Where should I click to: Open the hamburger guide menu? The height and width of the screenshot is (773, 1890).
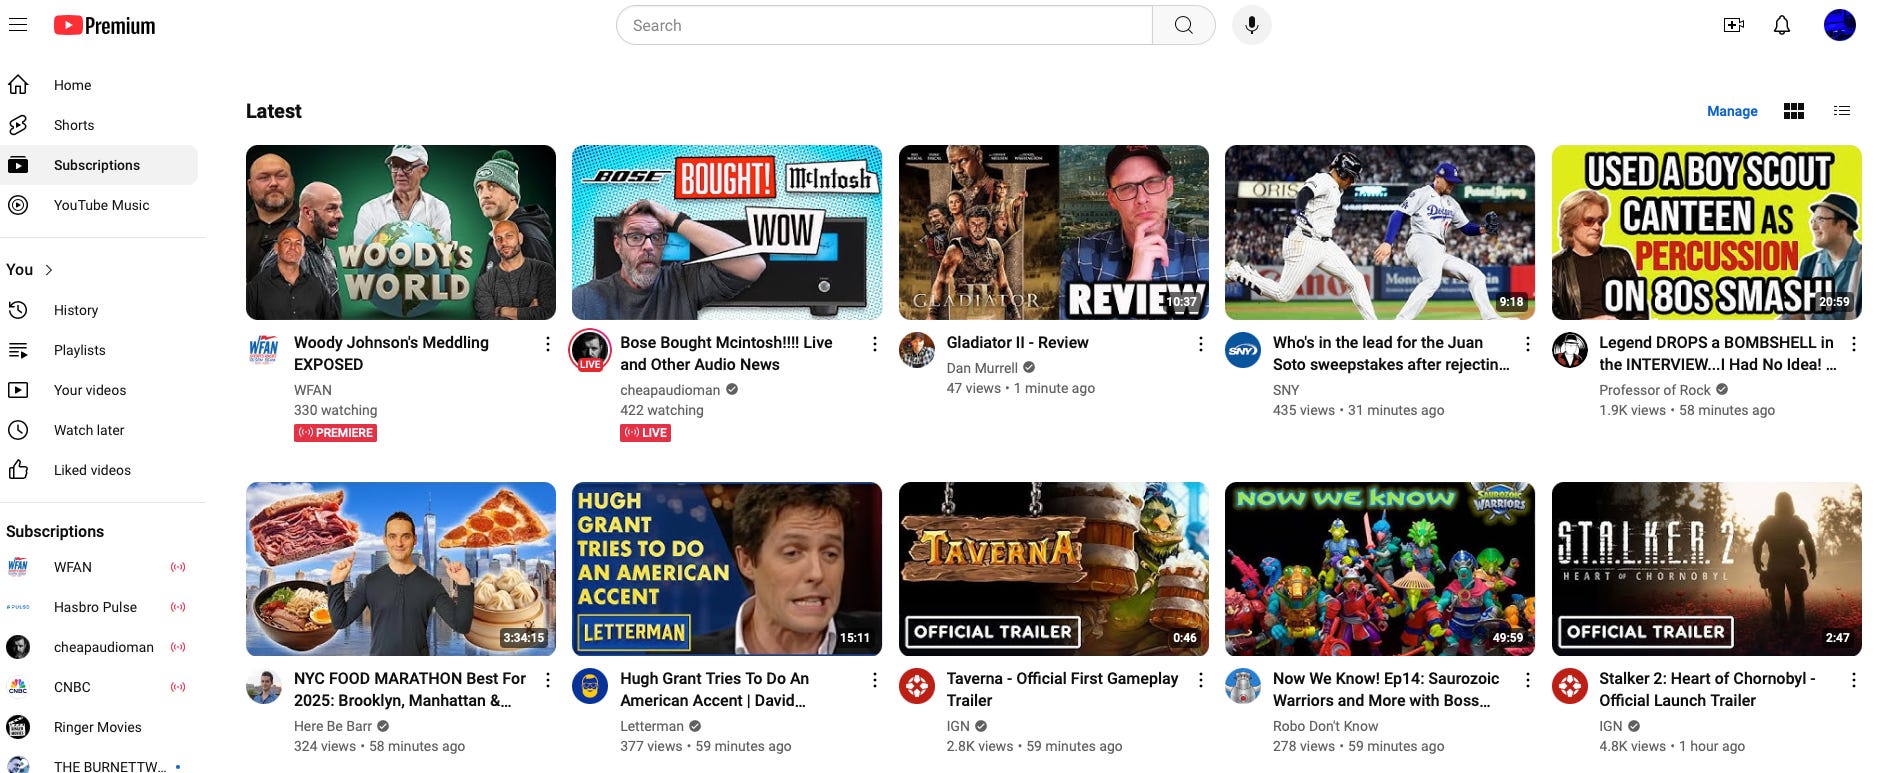pos(18,25)
